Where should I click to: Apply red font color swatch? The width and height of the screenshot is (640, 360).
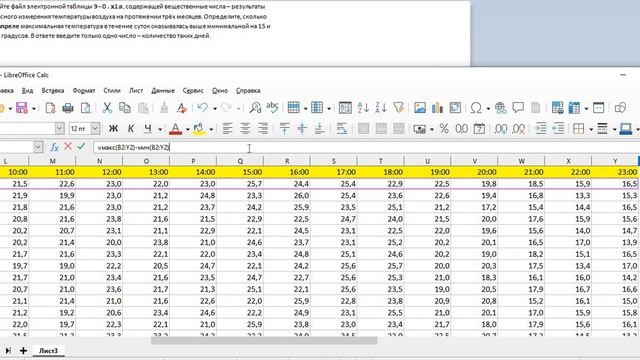(x=176, y=129)
